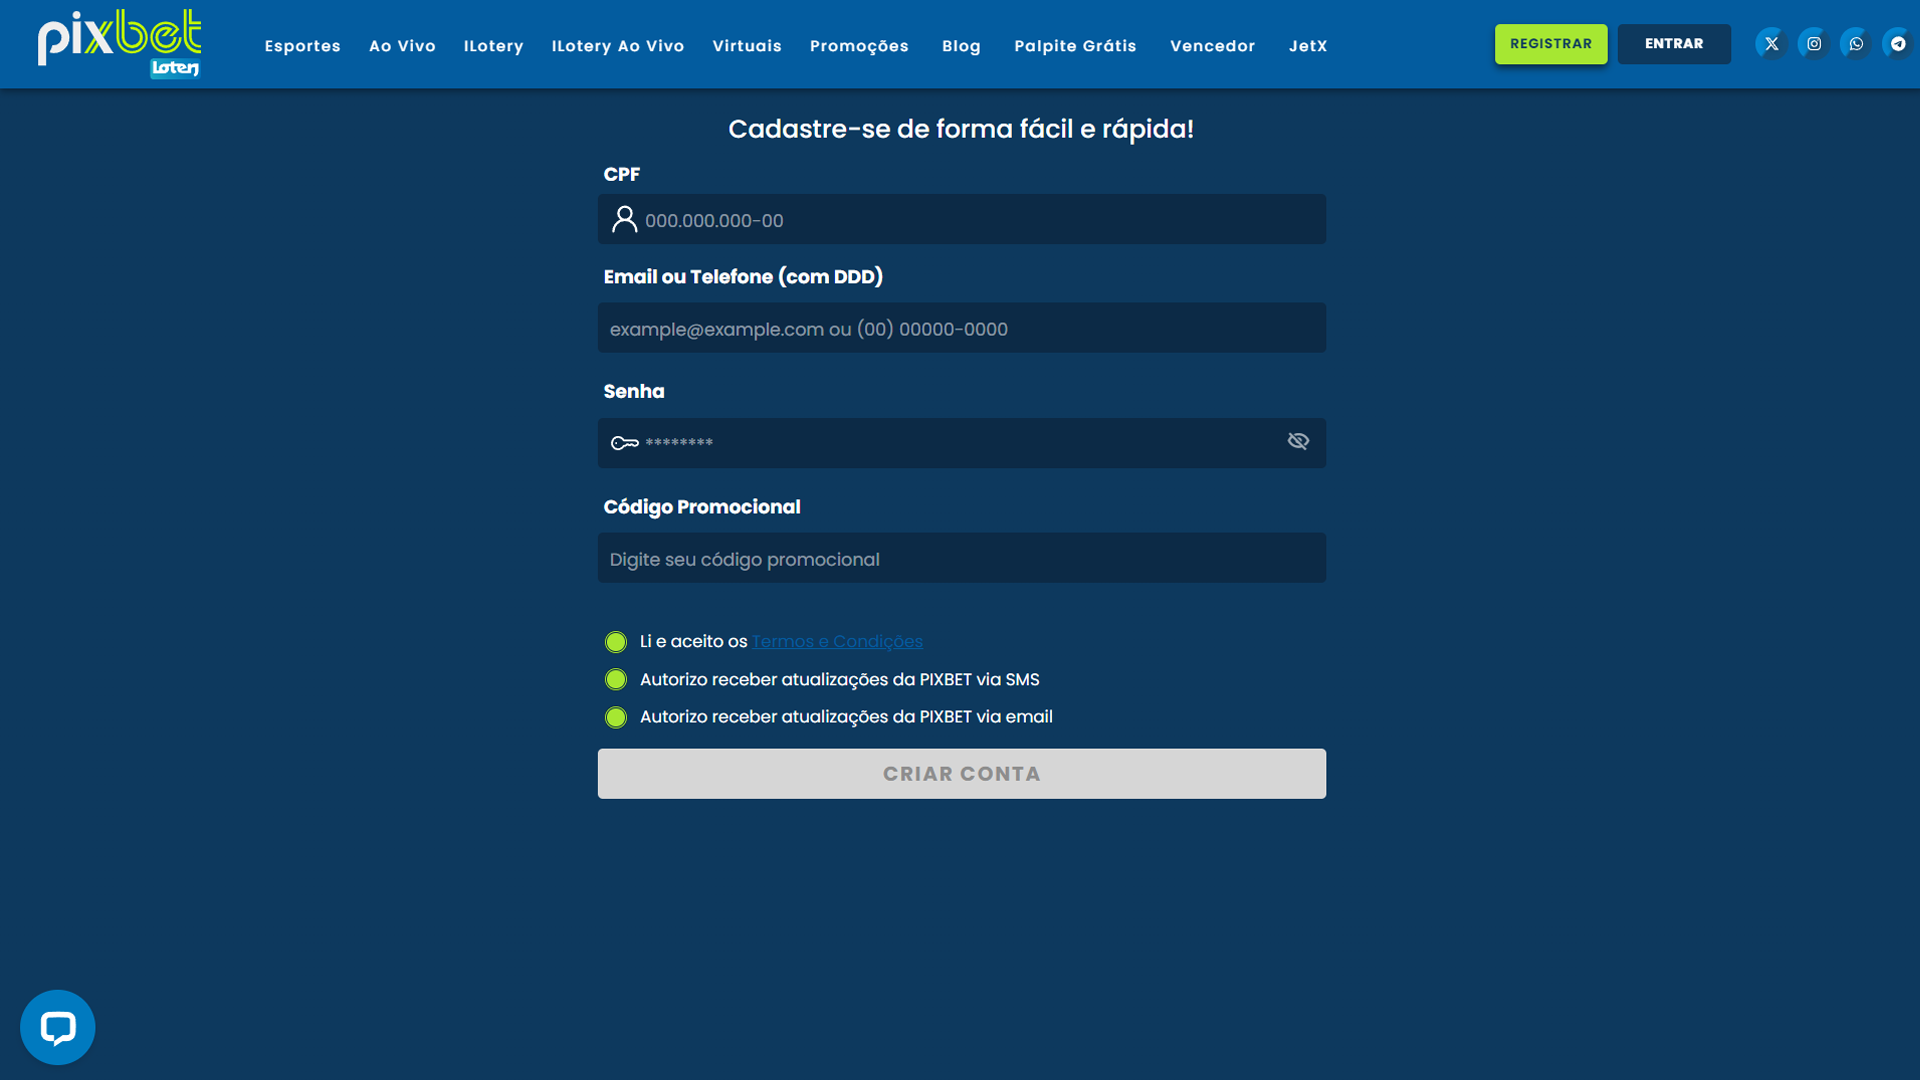The image size is (1920, 1080).
Task: Select the Virtuais menu item
Action: [747, 46]
